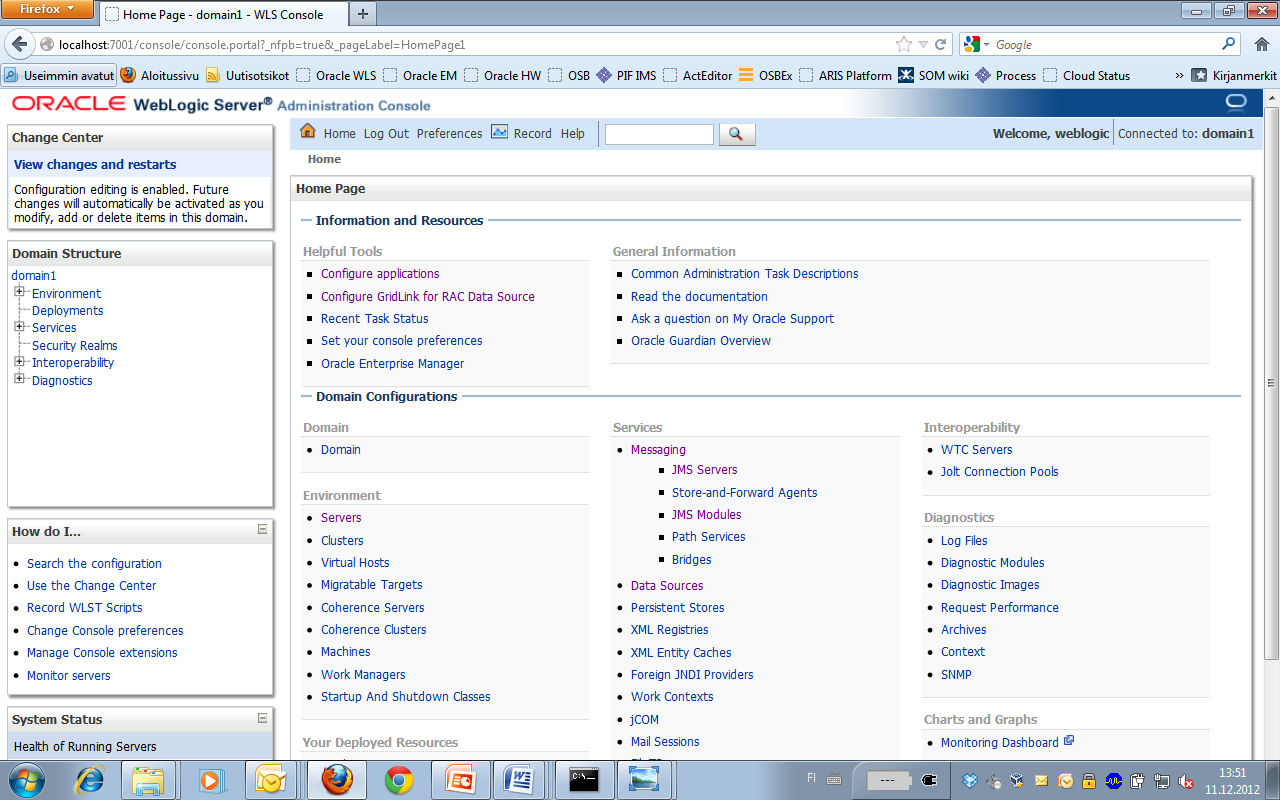Click Preferences in the console menu bar

click(x=449, y=133)
